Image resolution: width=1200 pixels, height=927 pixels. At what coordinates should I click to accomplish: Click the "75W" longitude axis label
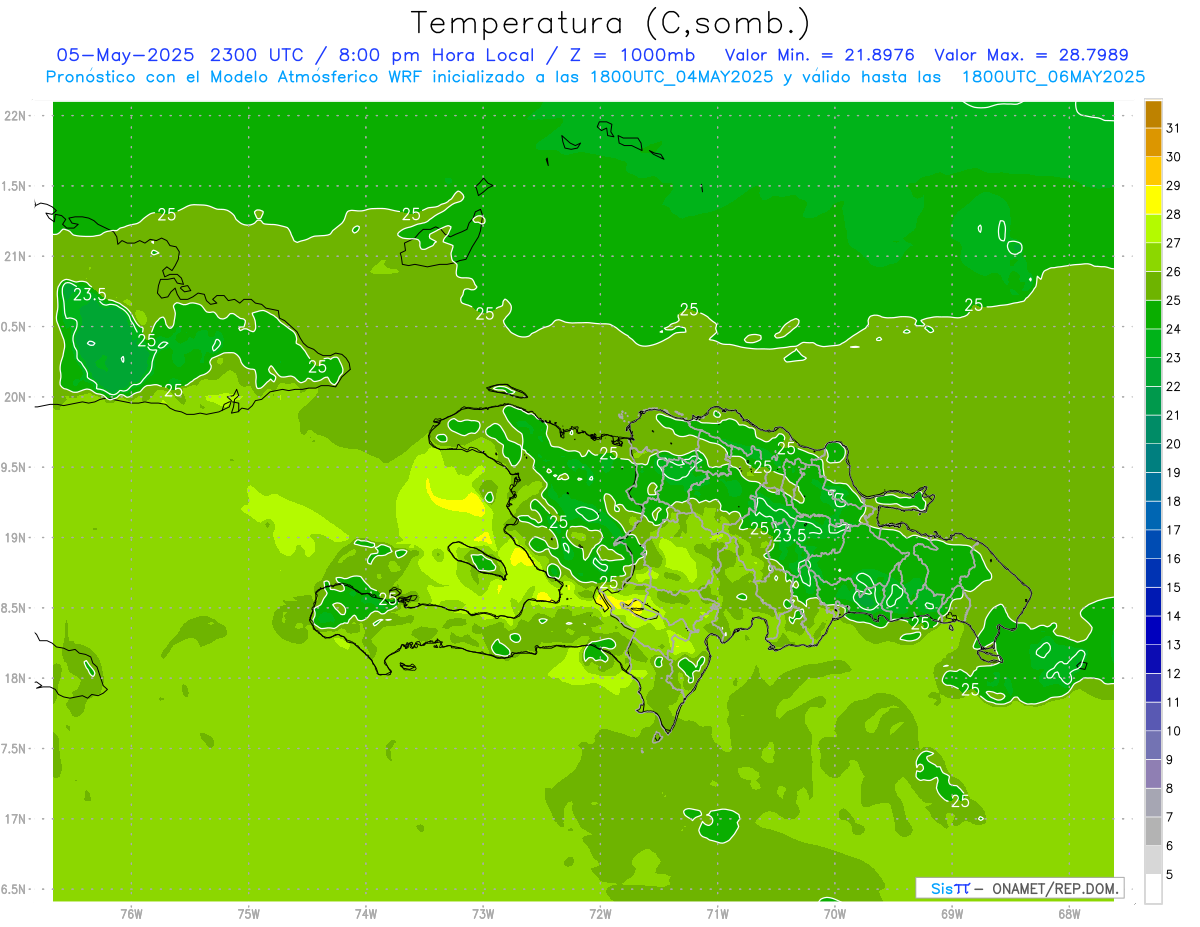[x=249, y=914]
